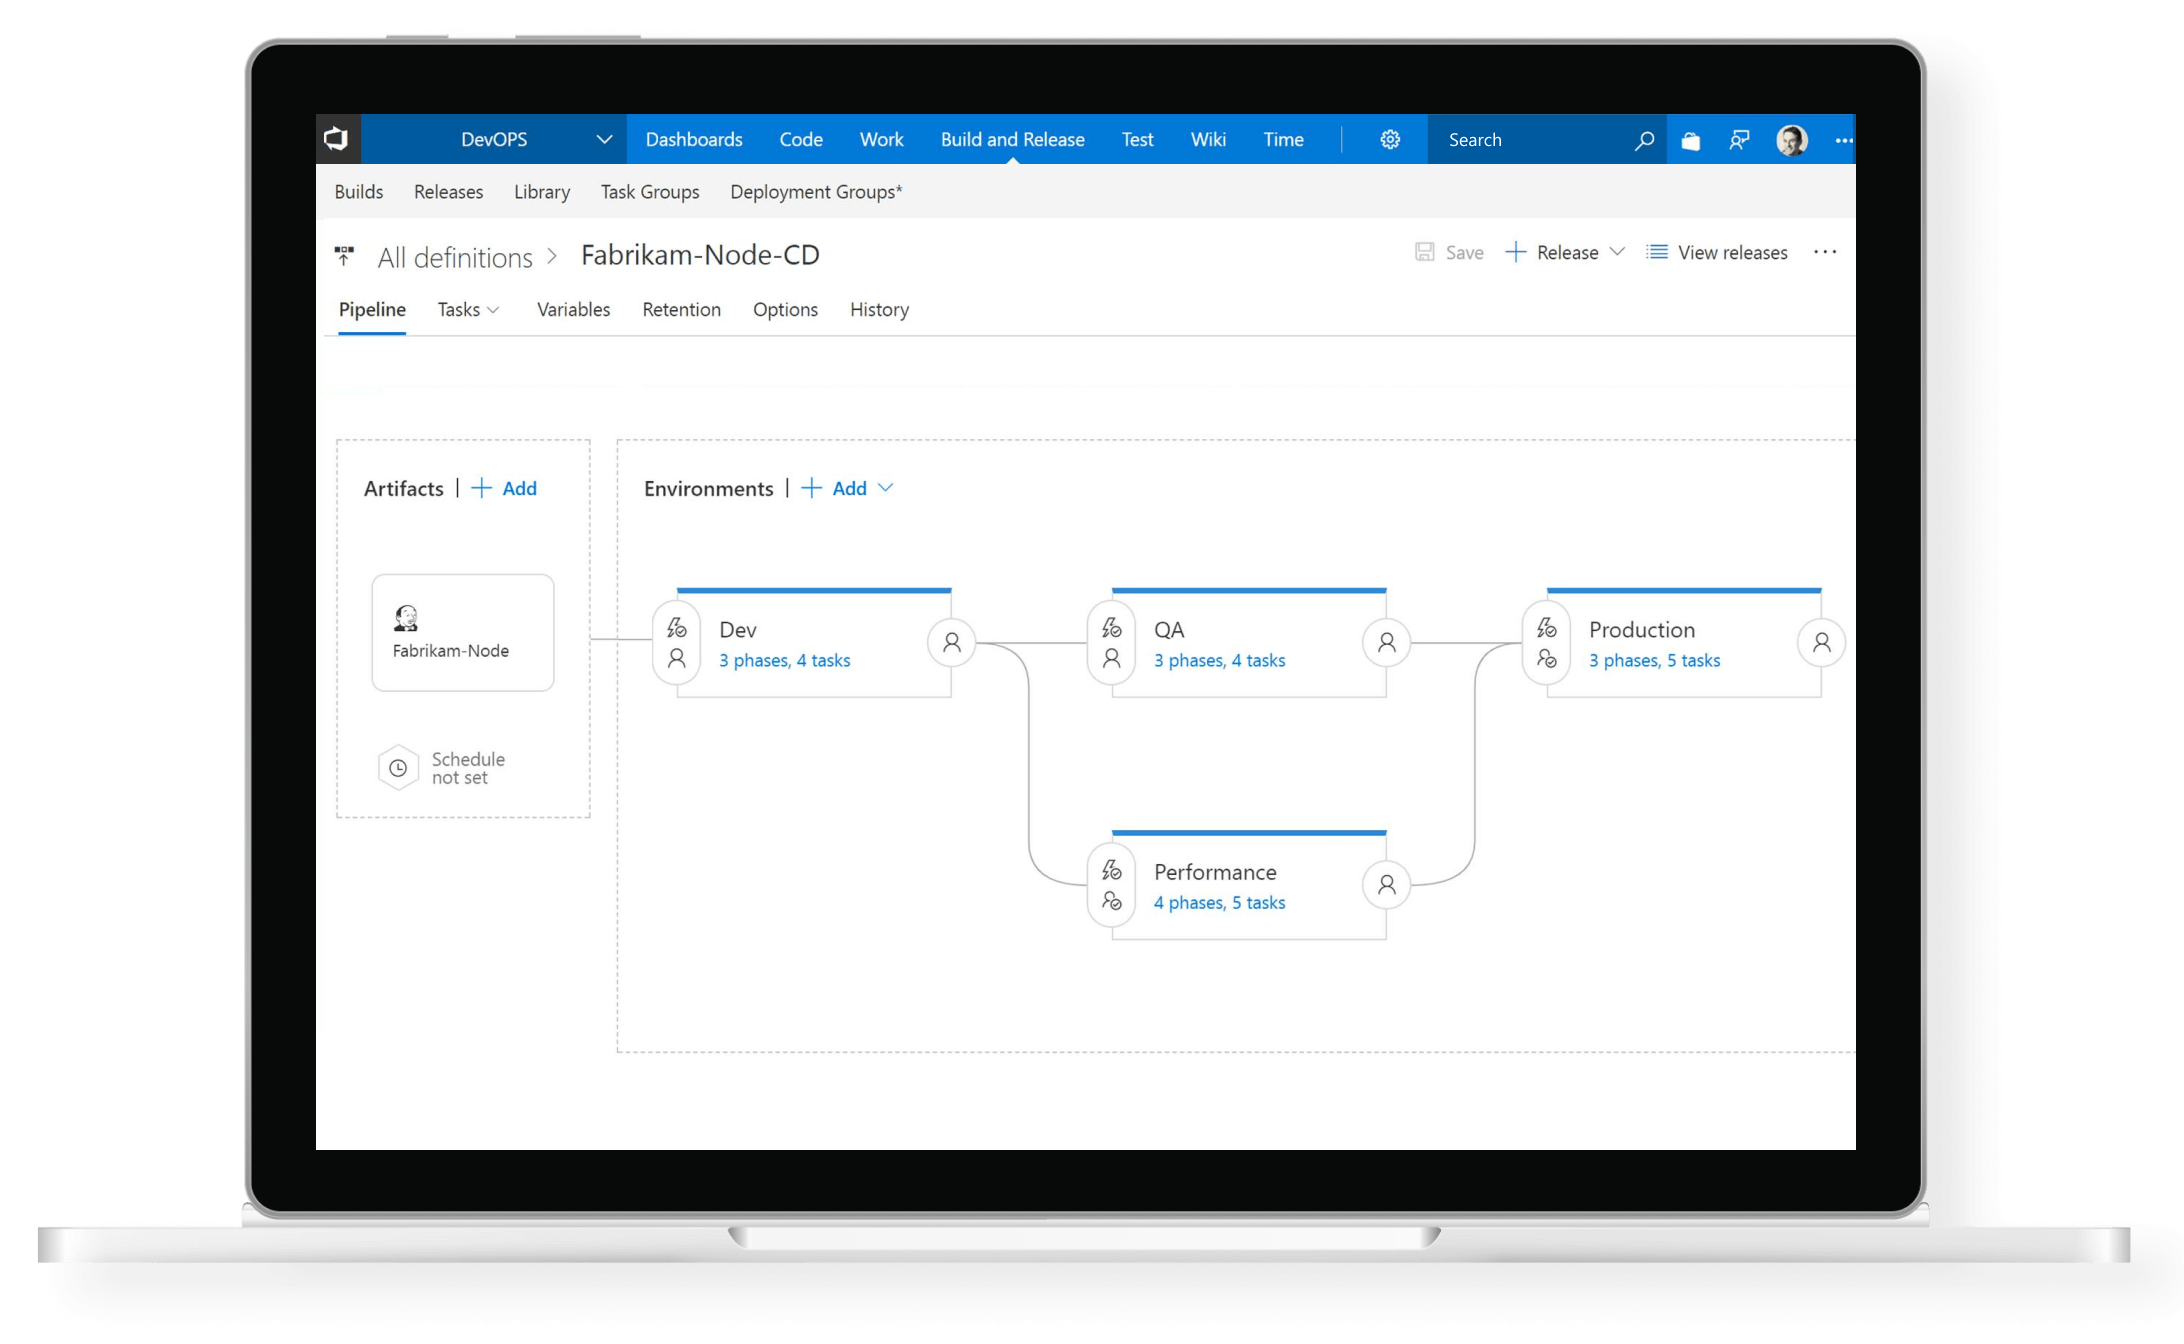Open QA pre-deployment conditions icon

pyautogui.click(x=1112, y=642)
